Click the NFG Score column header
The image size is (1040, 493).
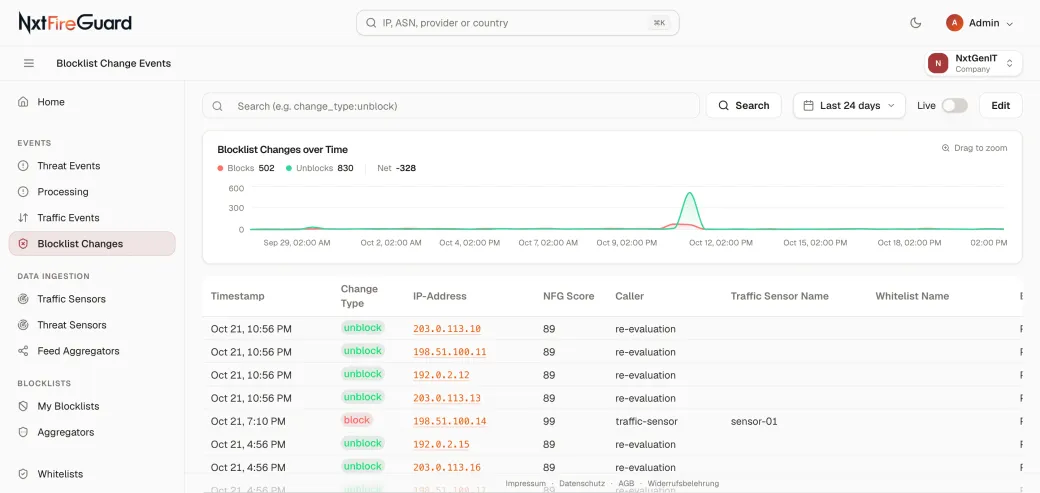pyautogui.click(x=568, y=296)
